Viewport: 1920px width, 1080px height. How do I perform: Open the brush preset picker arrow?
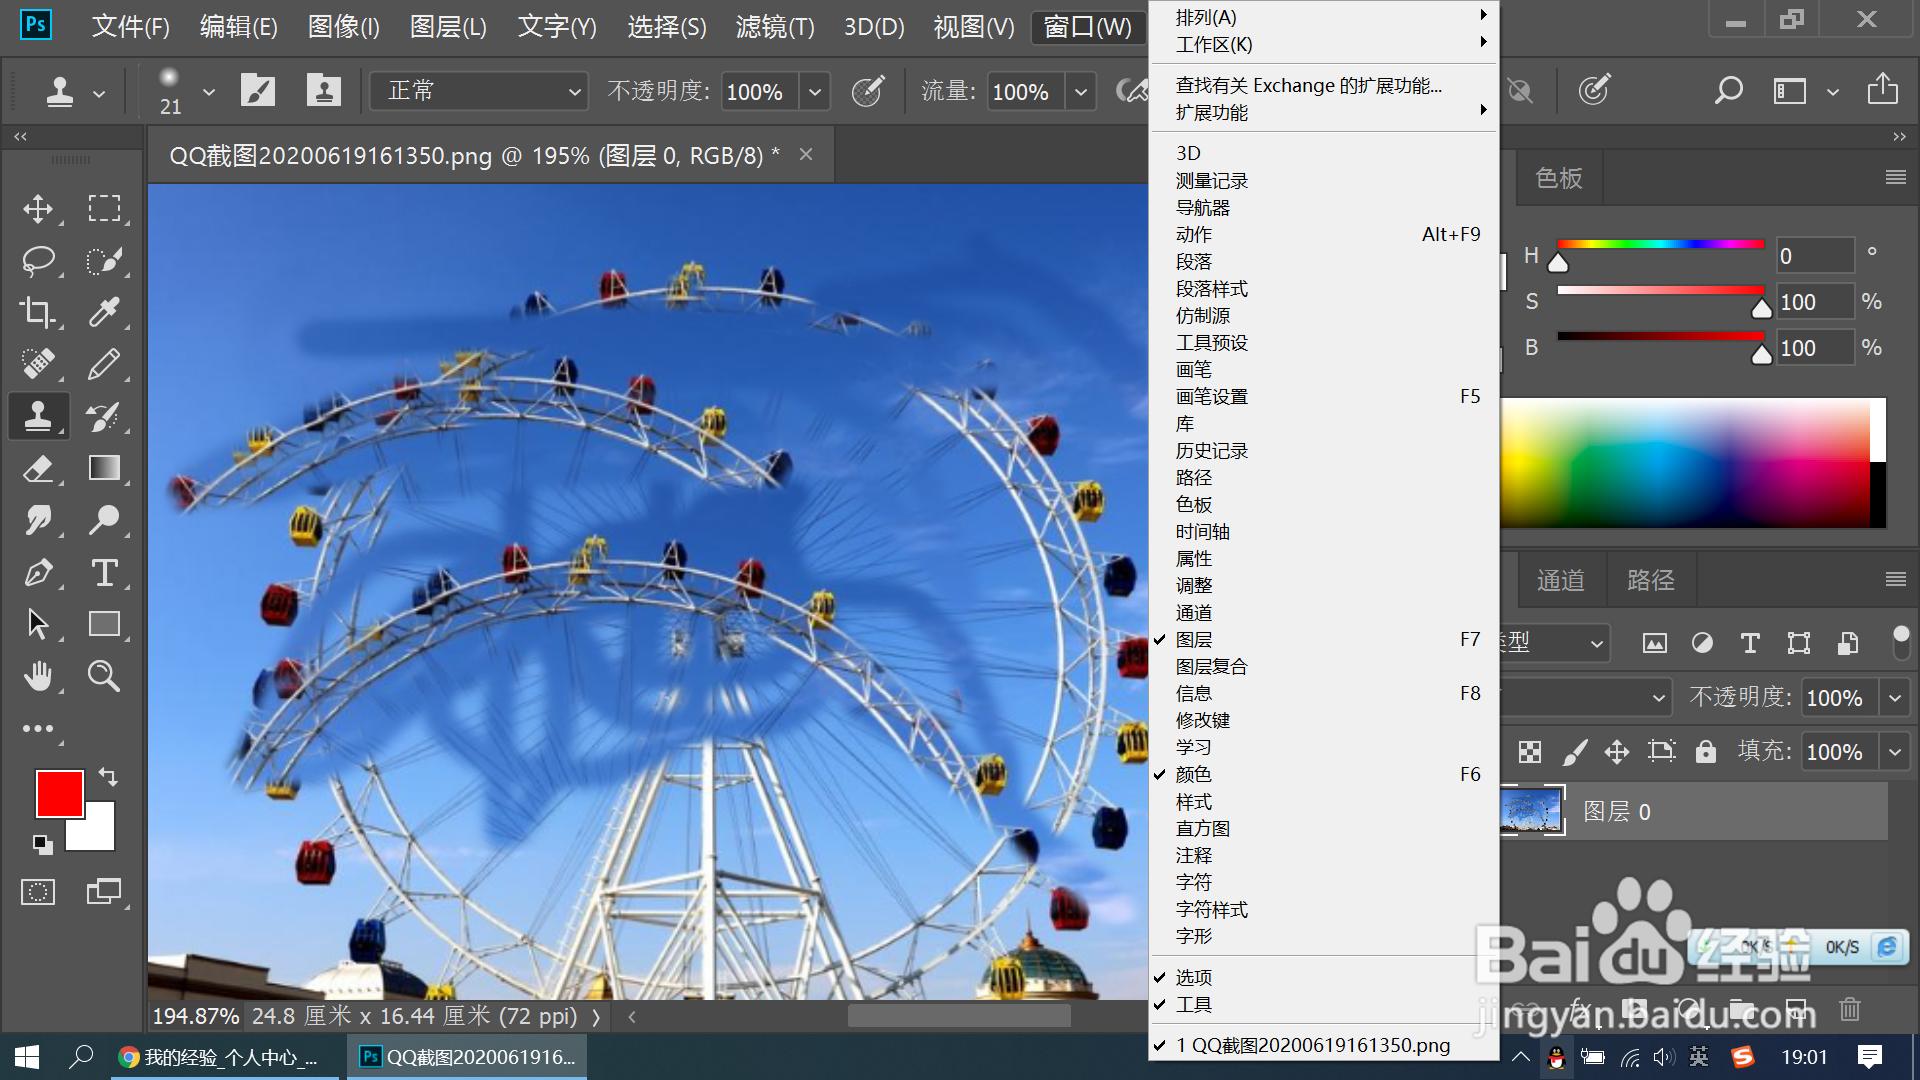pyautogui.click(x=209, y=92)
